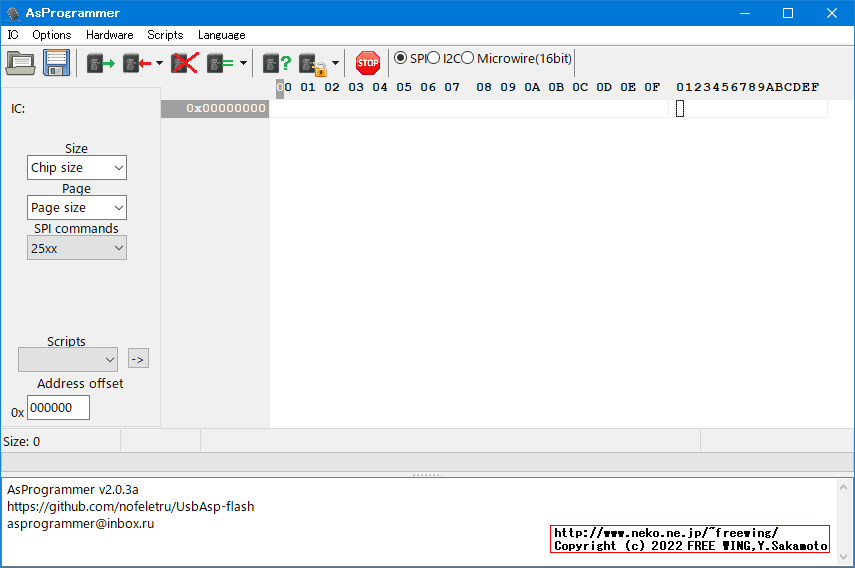Click the progress bar below status bar
The image size is (855, 568).
point(428,462)
